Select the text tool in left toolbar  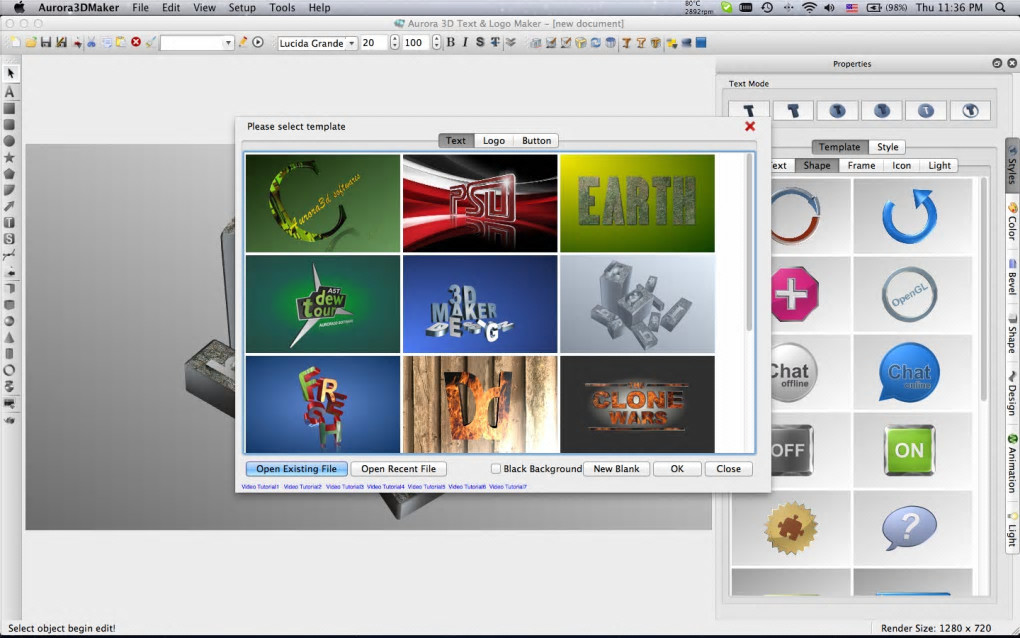pos(10,91)
